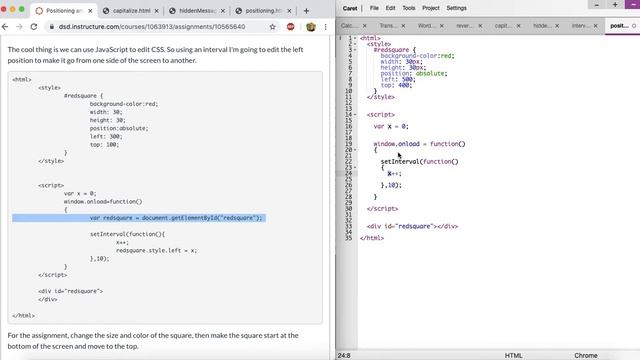Image resolution: width=640 pixels, height=360 pixels.
Task: Close the Positioning browser tab
Action: pyautogui.click(x=90, y=11)
